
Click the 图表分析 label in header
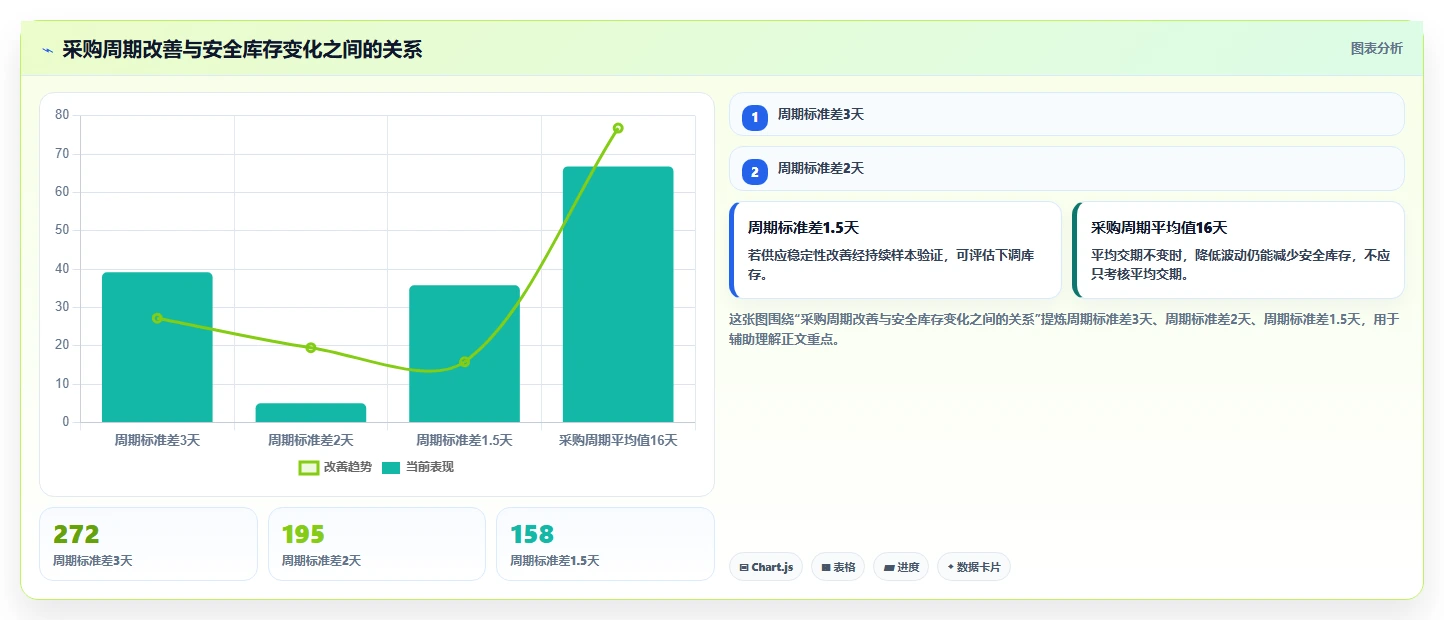(x=1376, y=48)
